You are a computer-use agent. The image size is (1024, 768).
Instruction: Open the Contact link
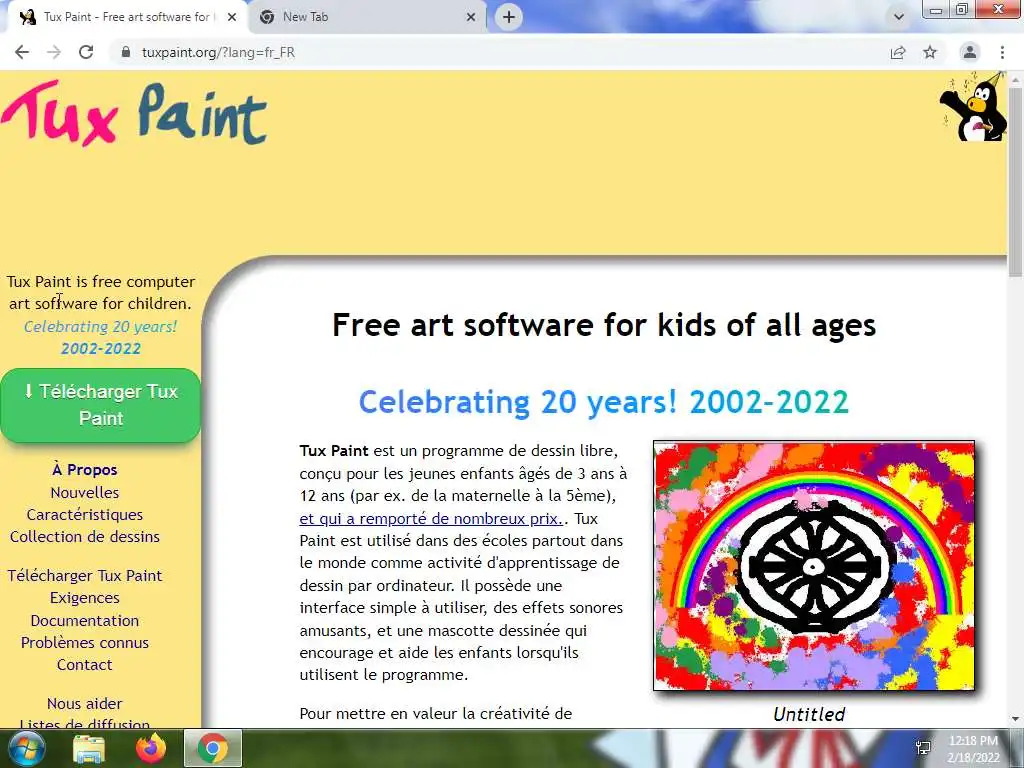[x=85, y=665]
